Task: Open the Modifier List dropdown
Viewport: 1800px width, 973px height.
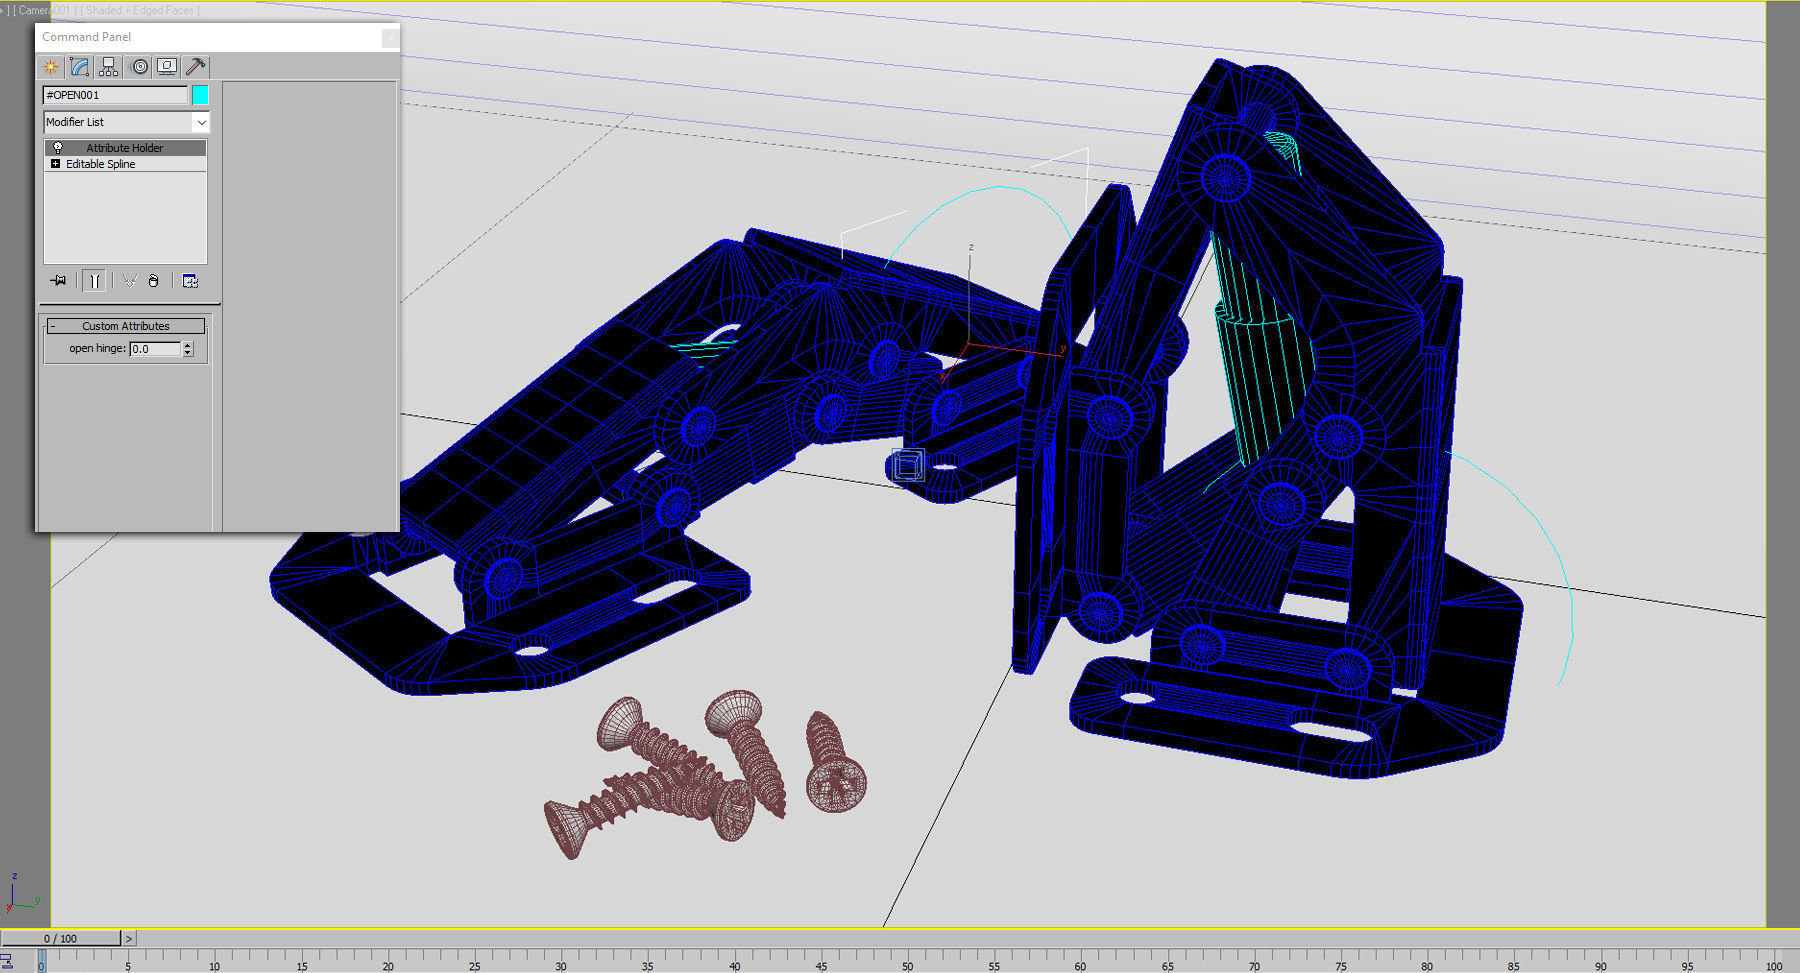Action: point(126,122)
